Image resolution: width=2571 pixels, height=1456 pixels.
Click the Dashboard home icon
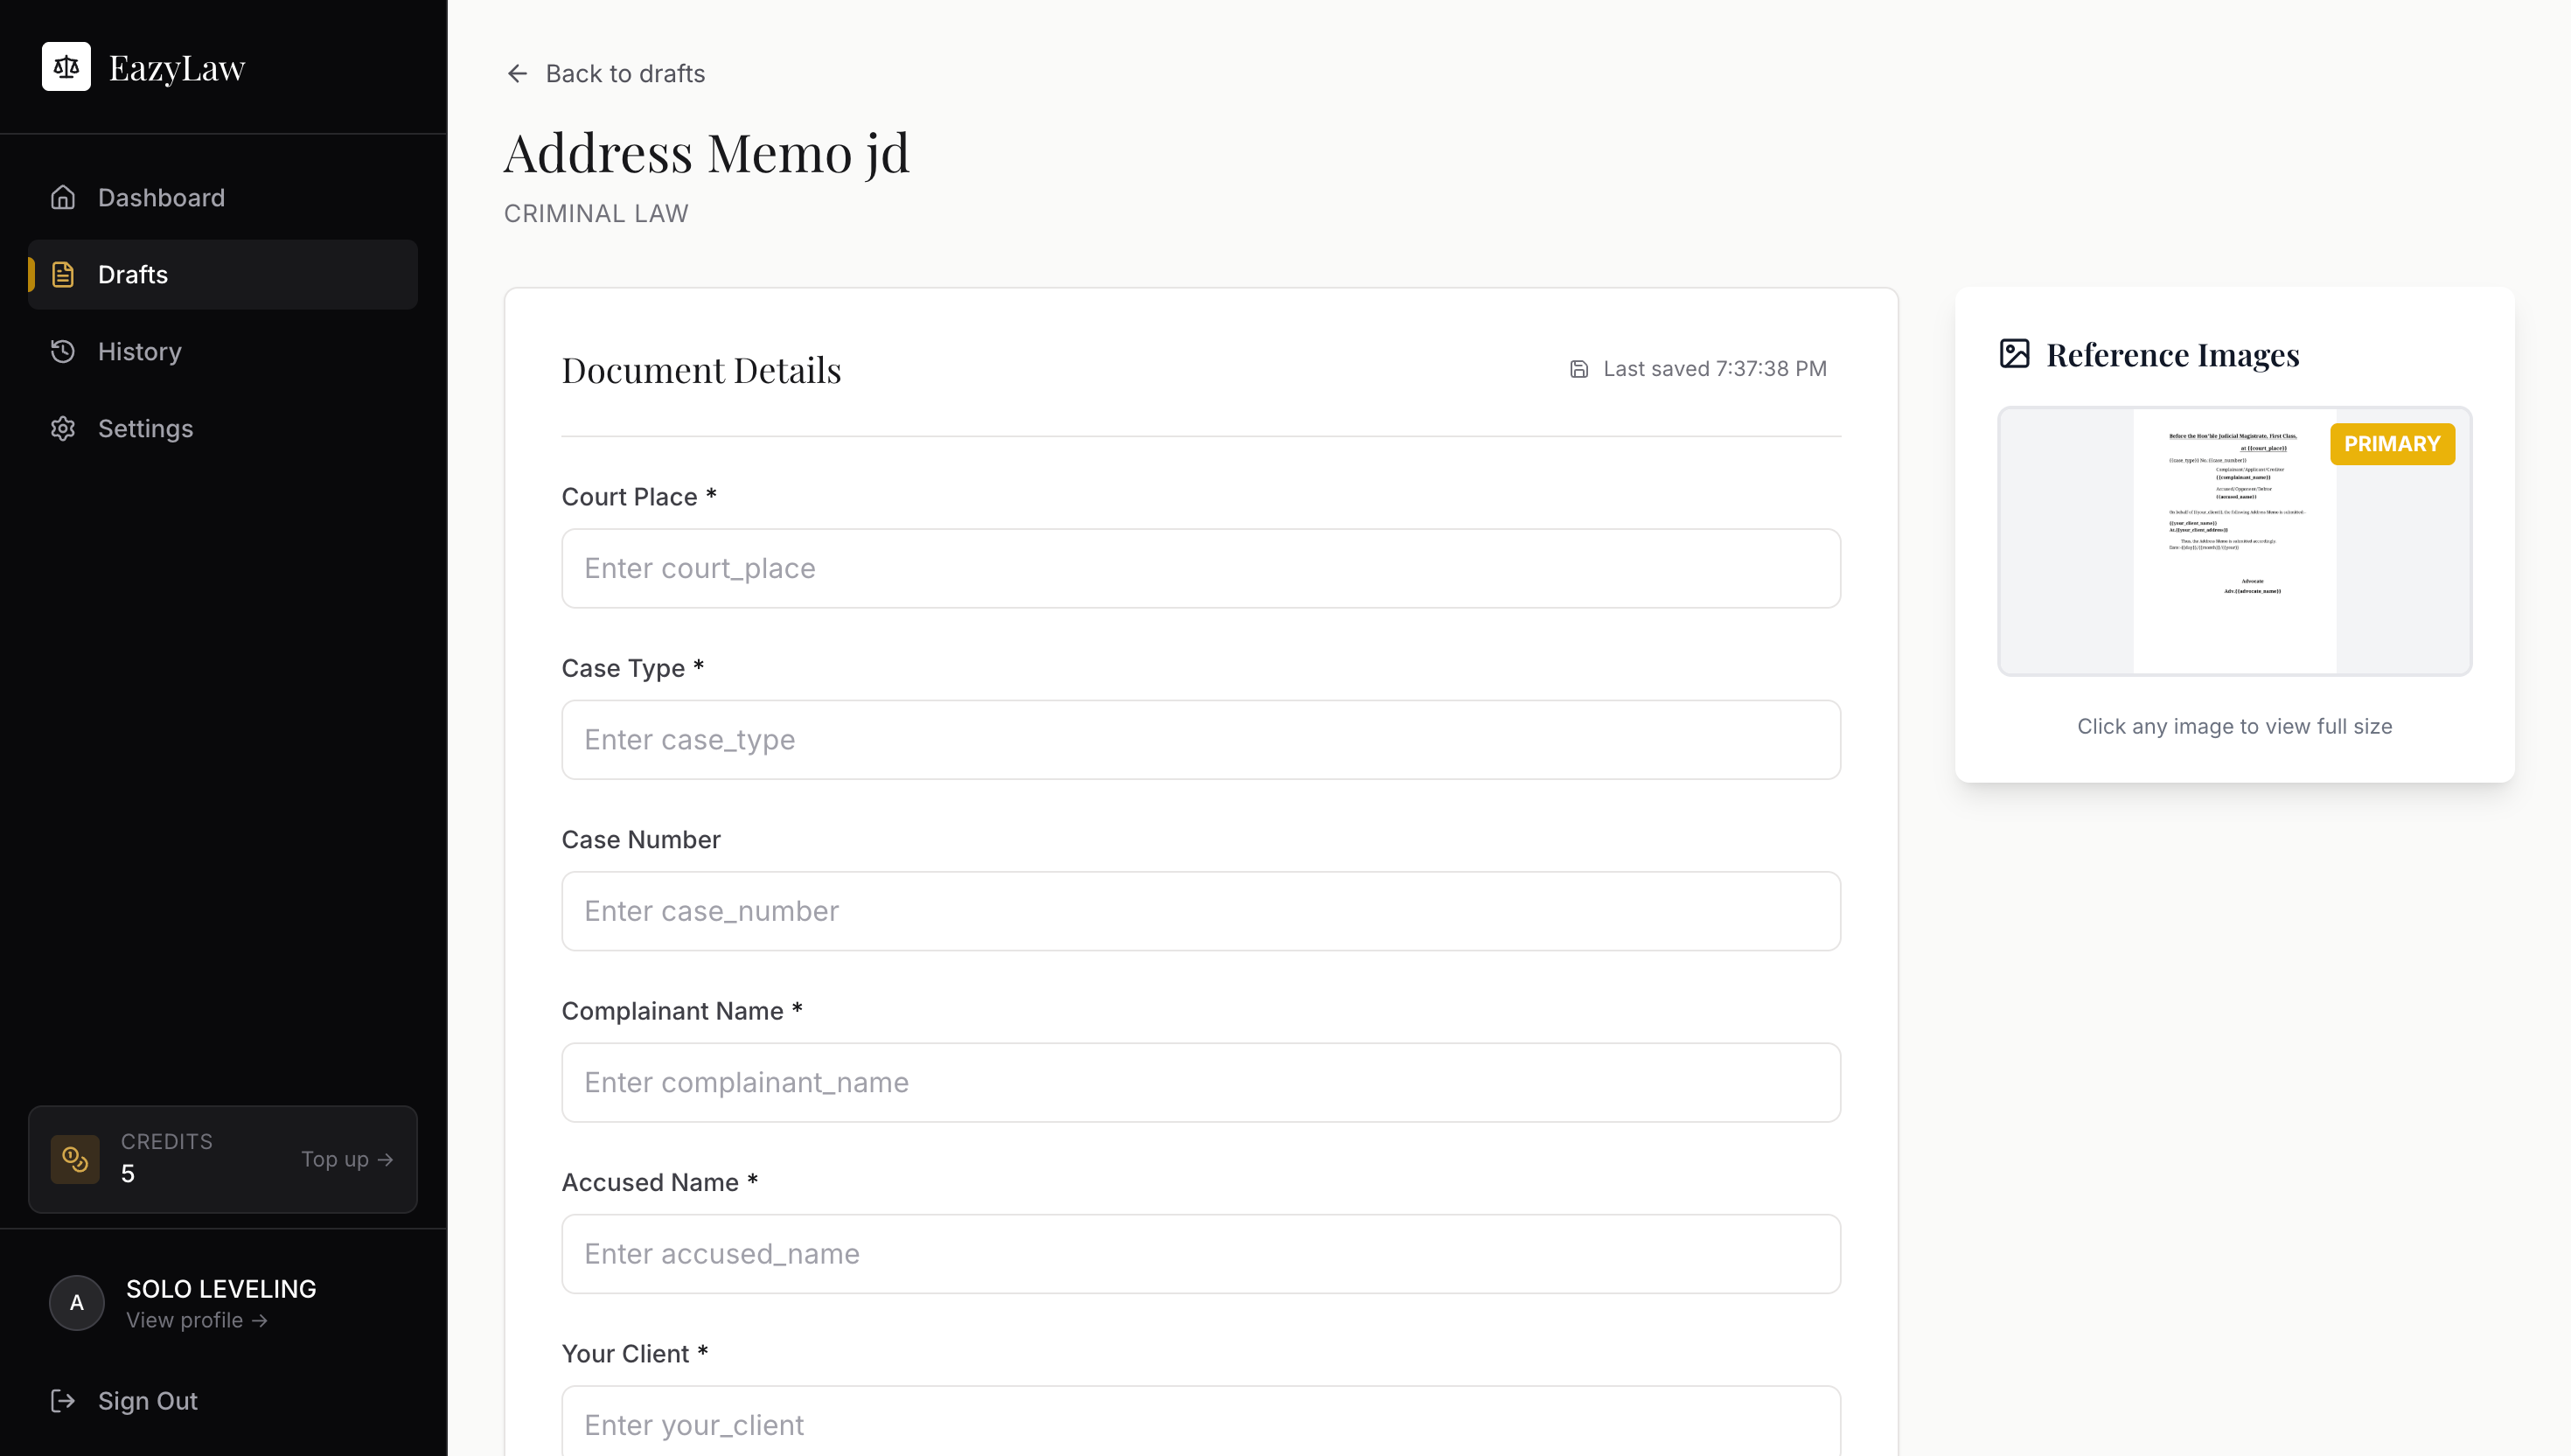[63, 198]
